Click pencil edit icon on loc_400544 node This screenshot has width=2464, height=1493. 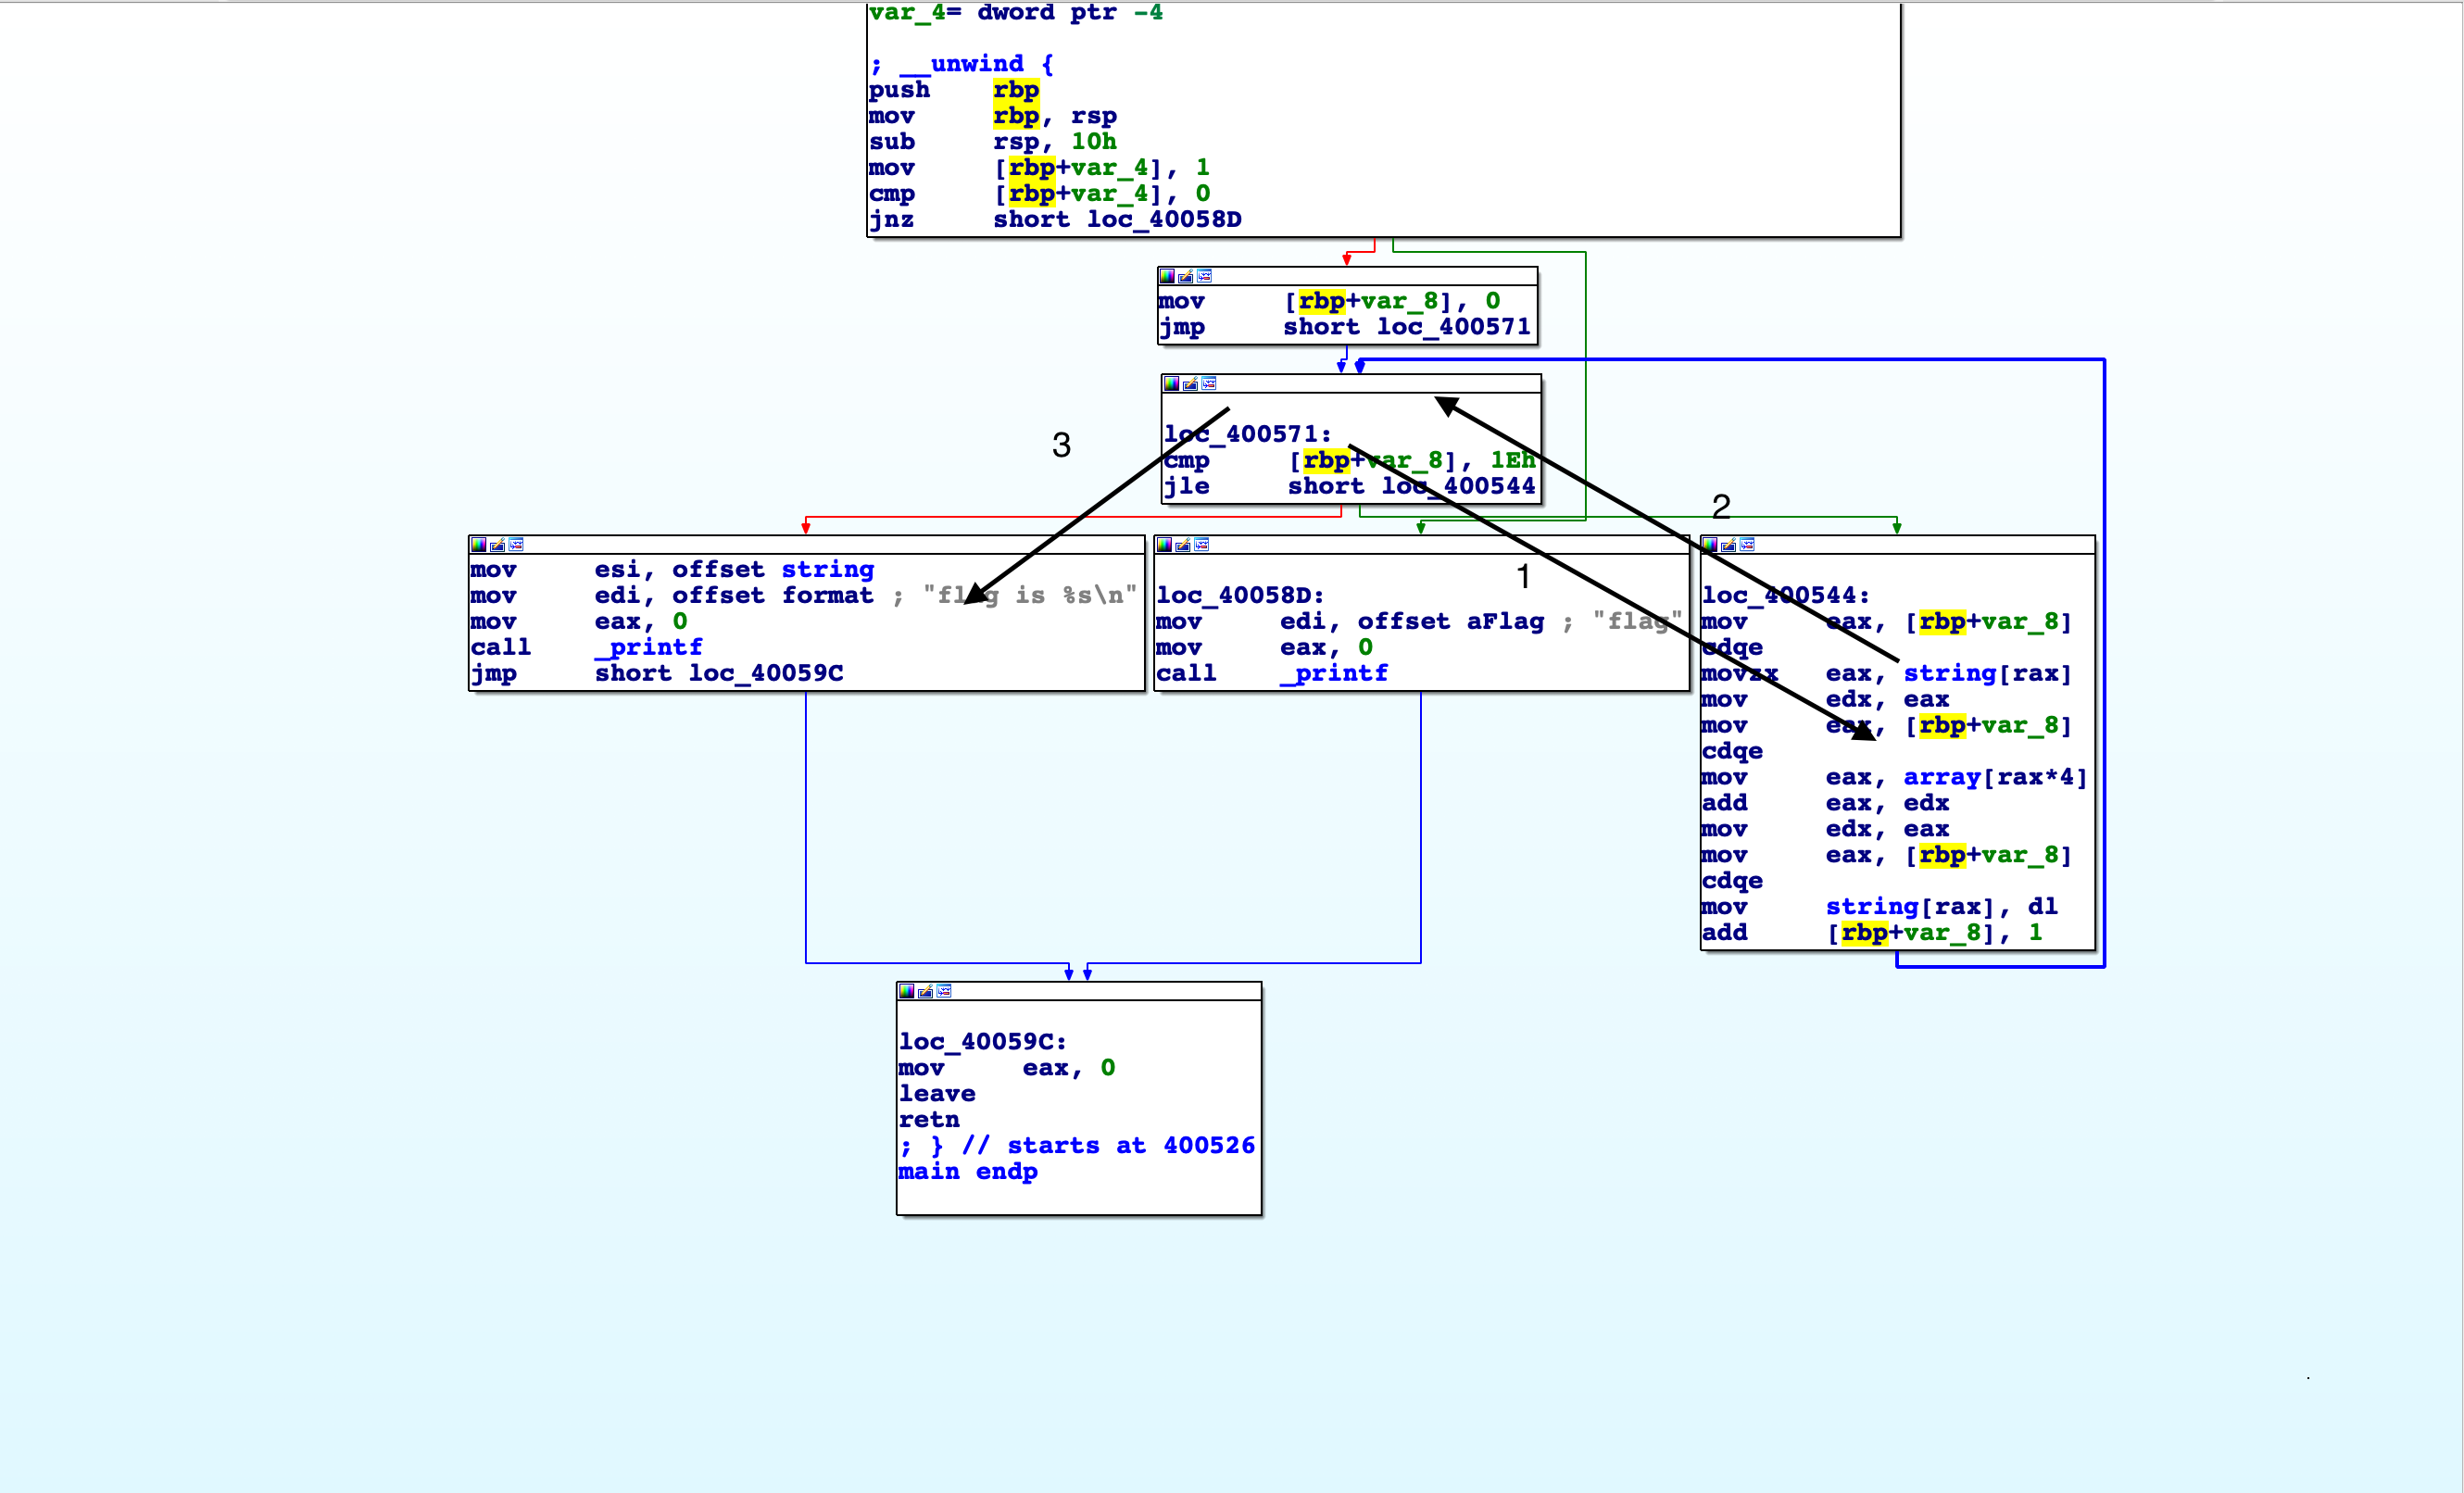(x=1728, y=545)
